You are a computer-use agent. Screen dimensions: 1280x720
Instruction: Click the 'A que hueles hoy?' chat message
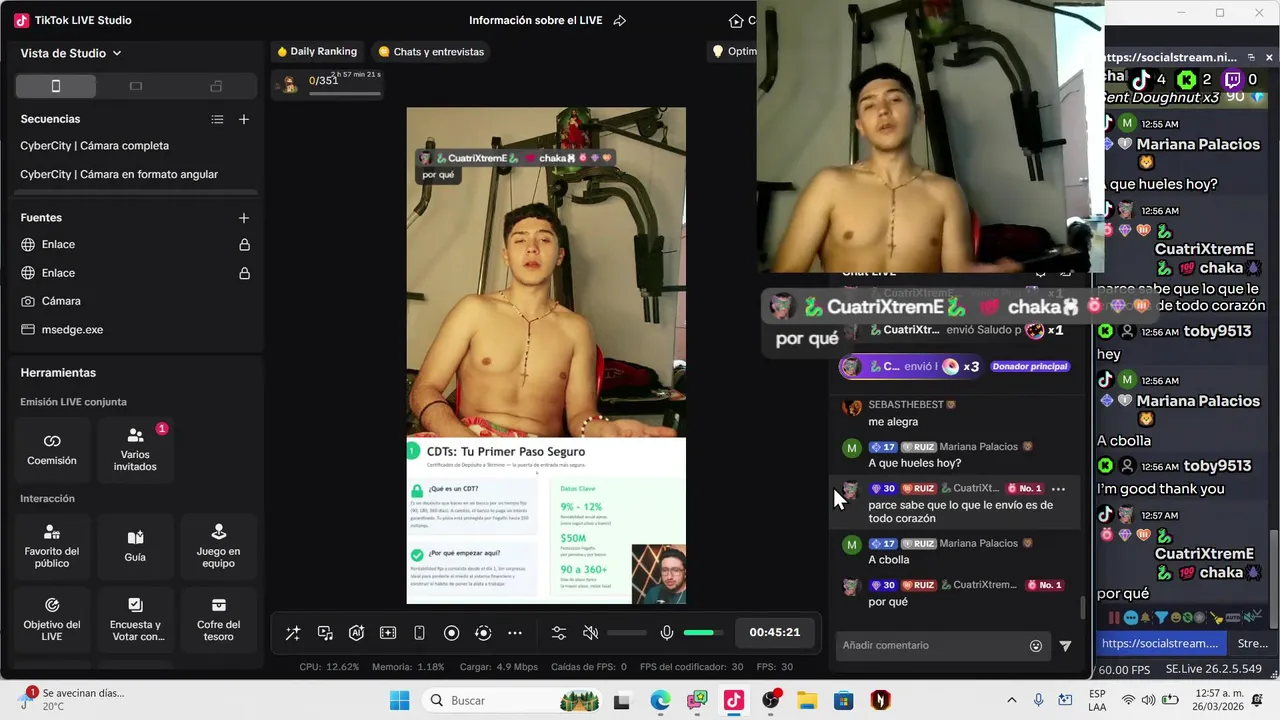[914, 463]
